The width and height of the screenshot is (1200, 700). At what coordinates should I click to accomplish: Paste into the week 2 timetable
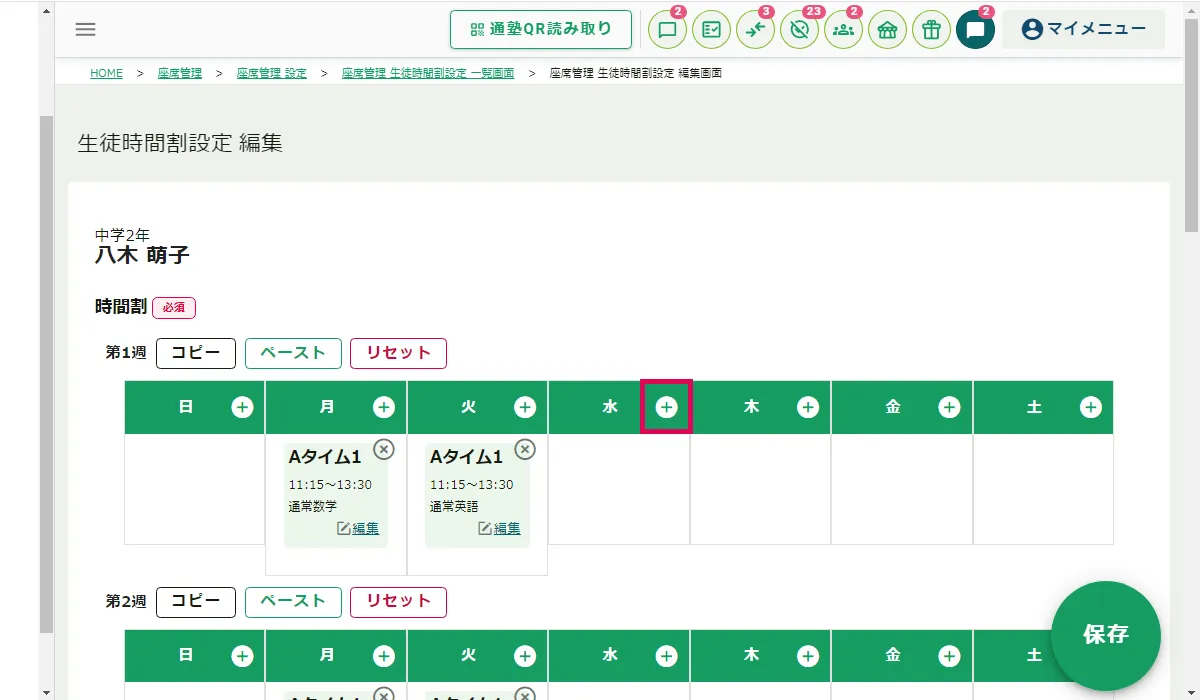coord(293,602)
